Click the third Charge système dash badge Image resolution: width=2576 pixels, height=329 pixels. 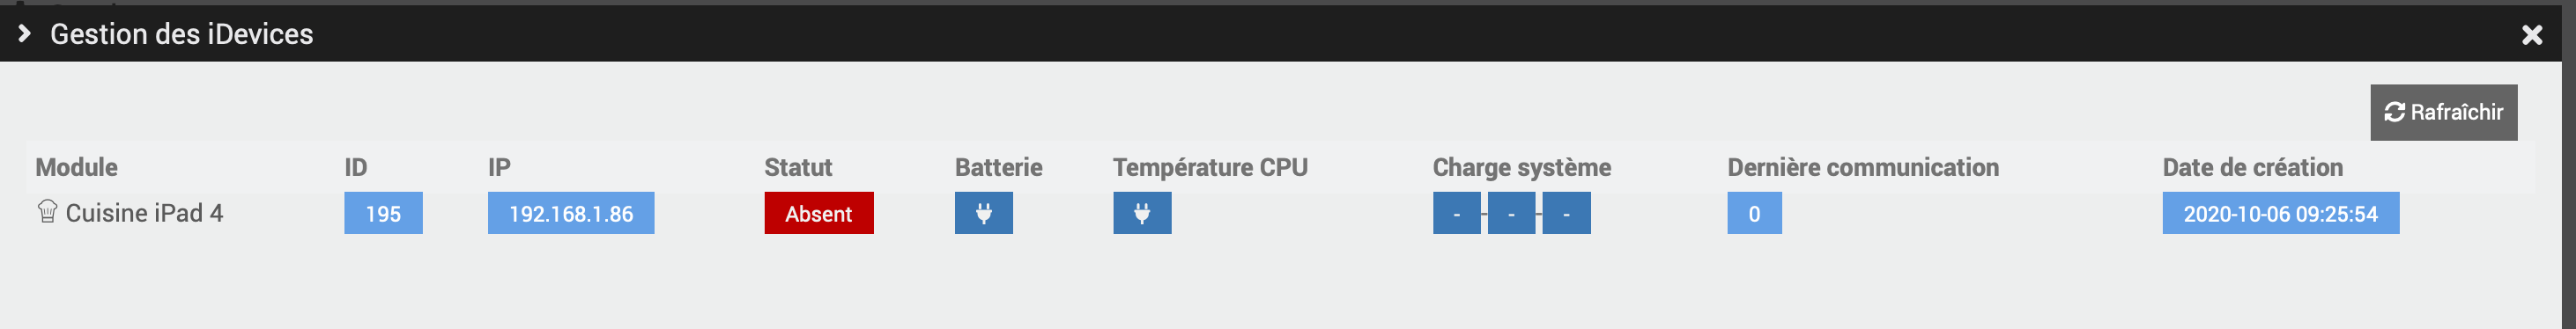pos(1566,213)
